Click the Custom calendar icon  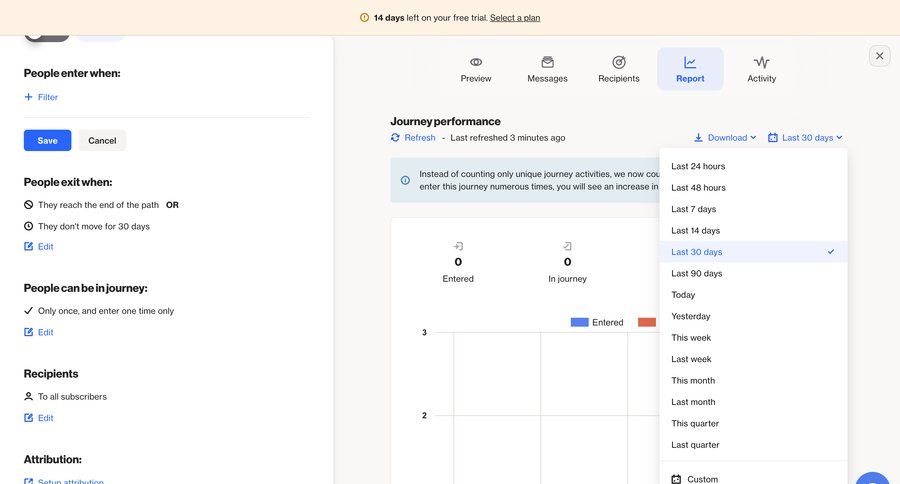click(x=676, y=479)
